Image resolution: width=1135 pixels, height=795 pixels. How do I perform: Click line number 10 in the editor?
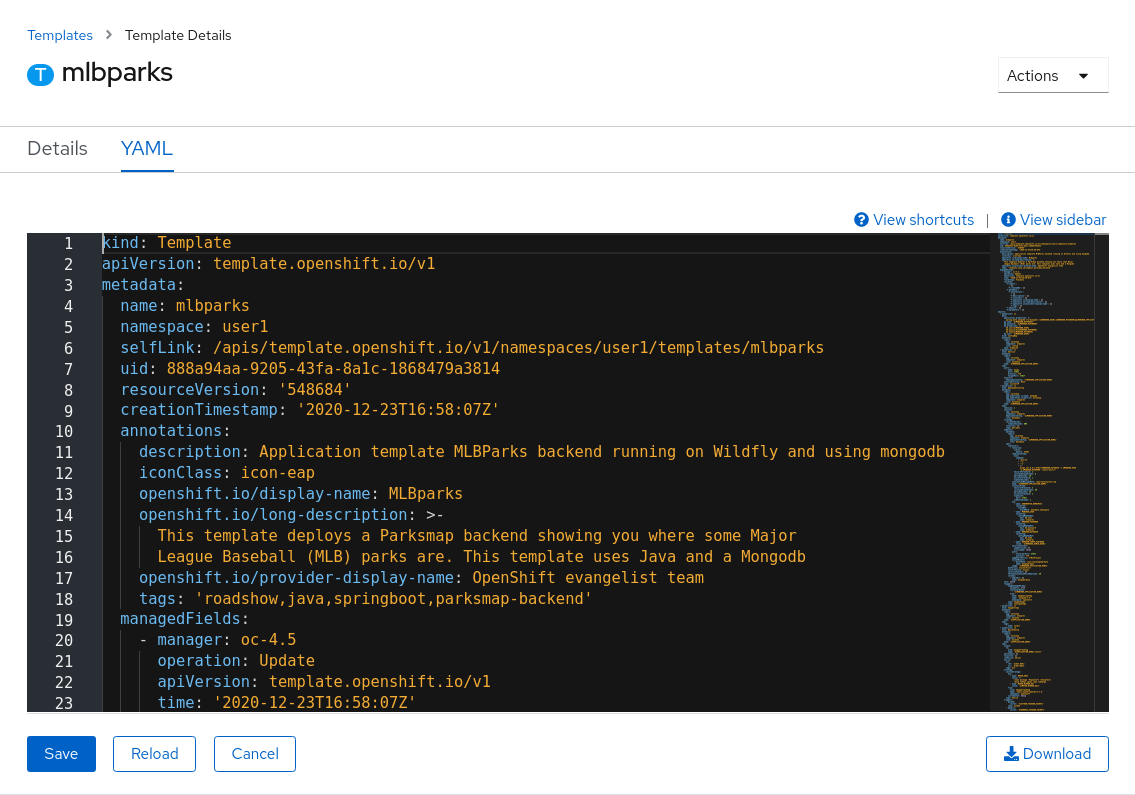pos(64,431)
